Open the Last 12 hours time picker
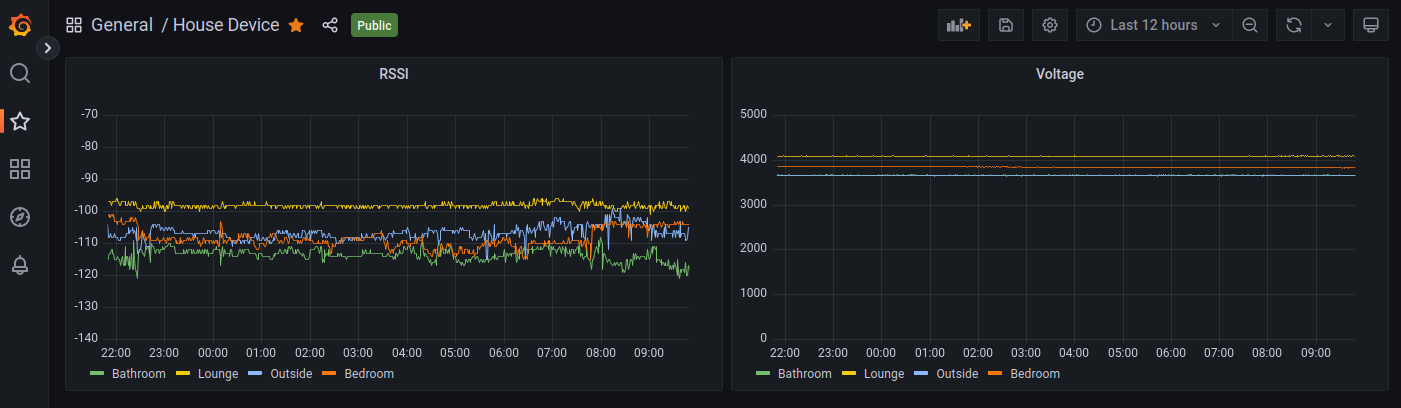 pyautogui.click(x=1154, y=25)
